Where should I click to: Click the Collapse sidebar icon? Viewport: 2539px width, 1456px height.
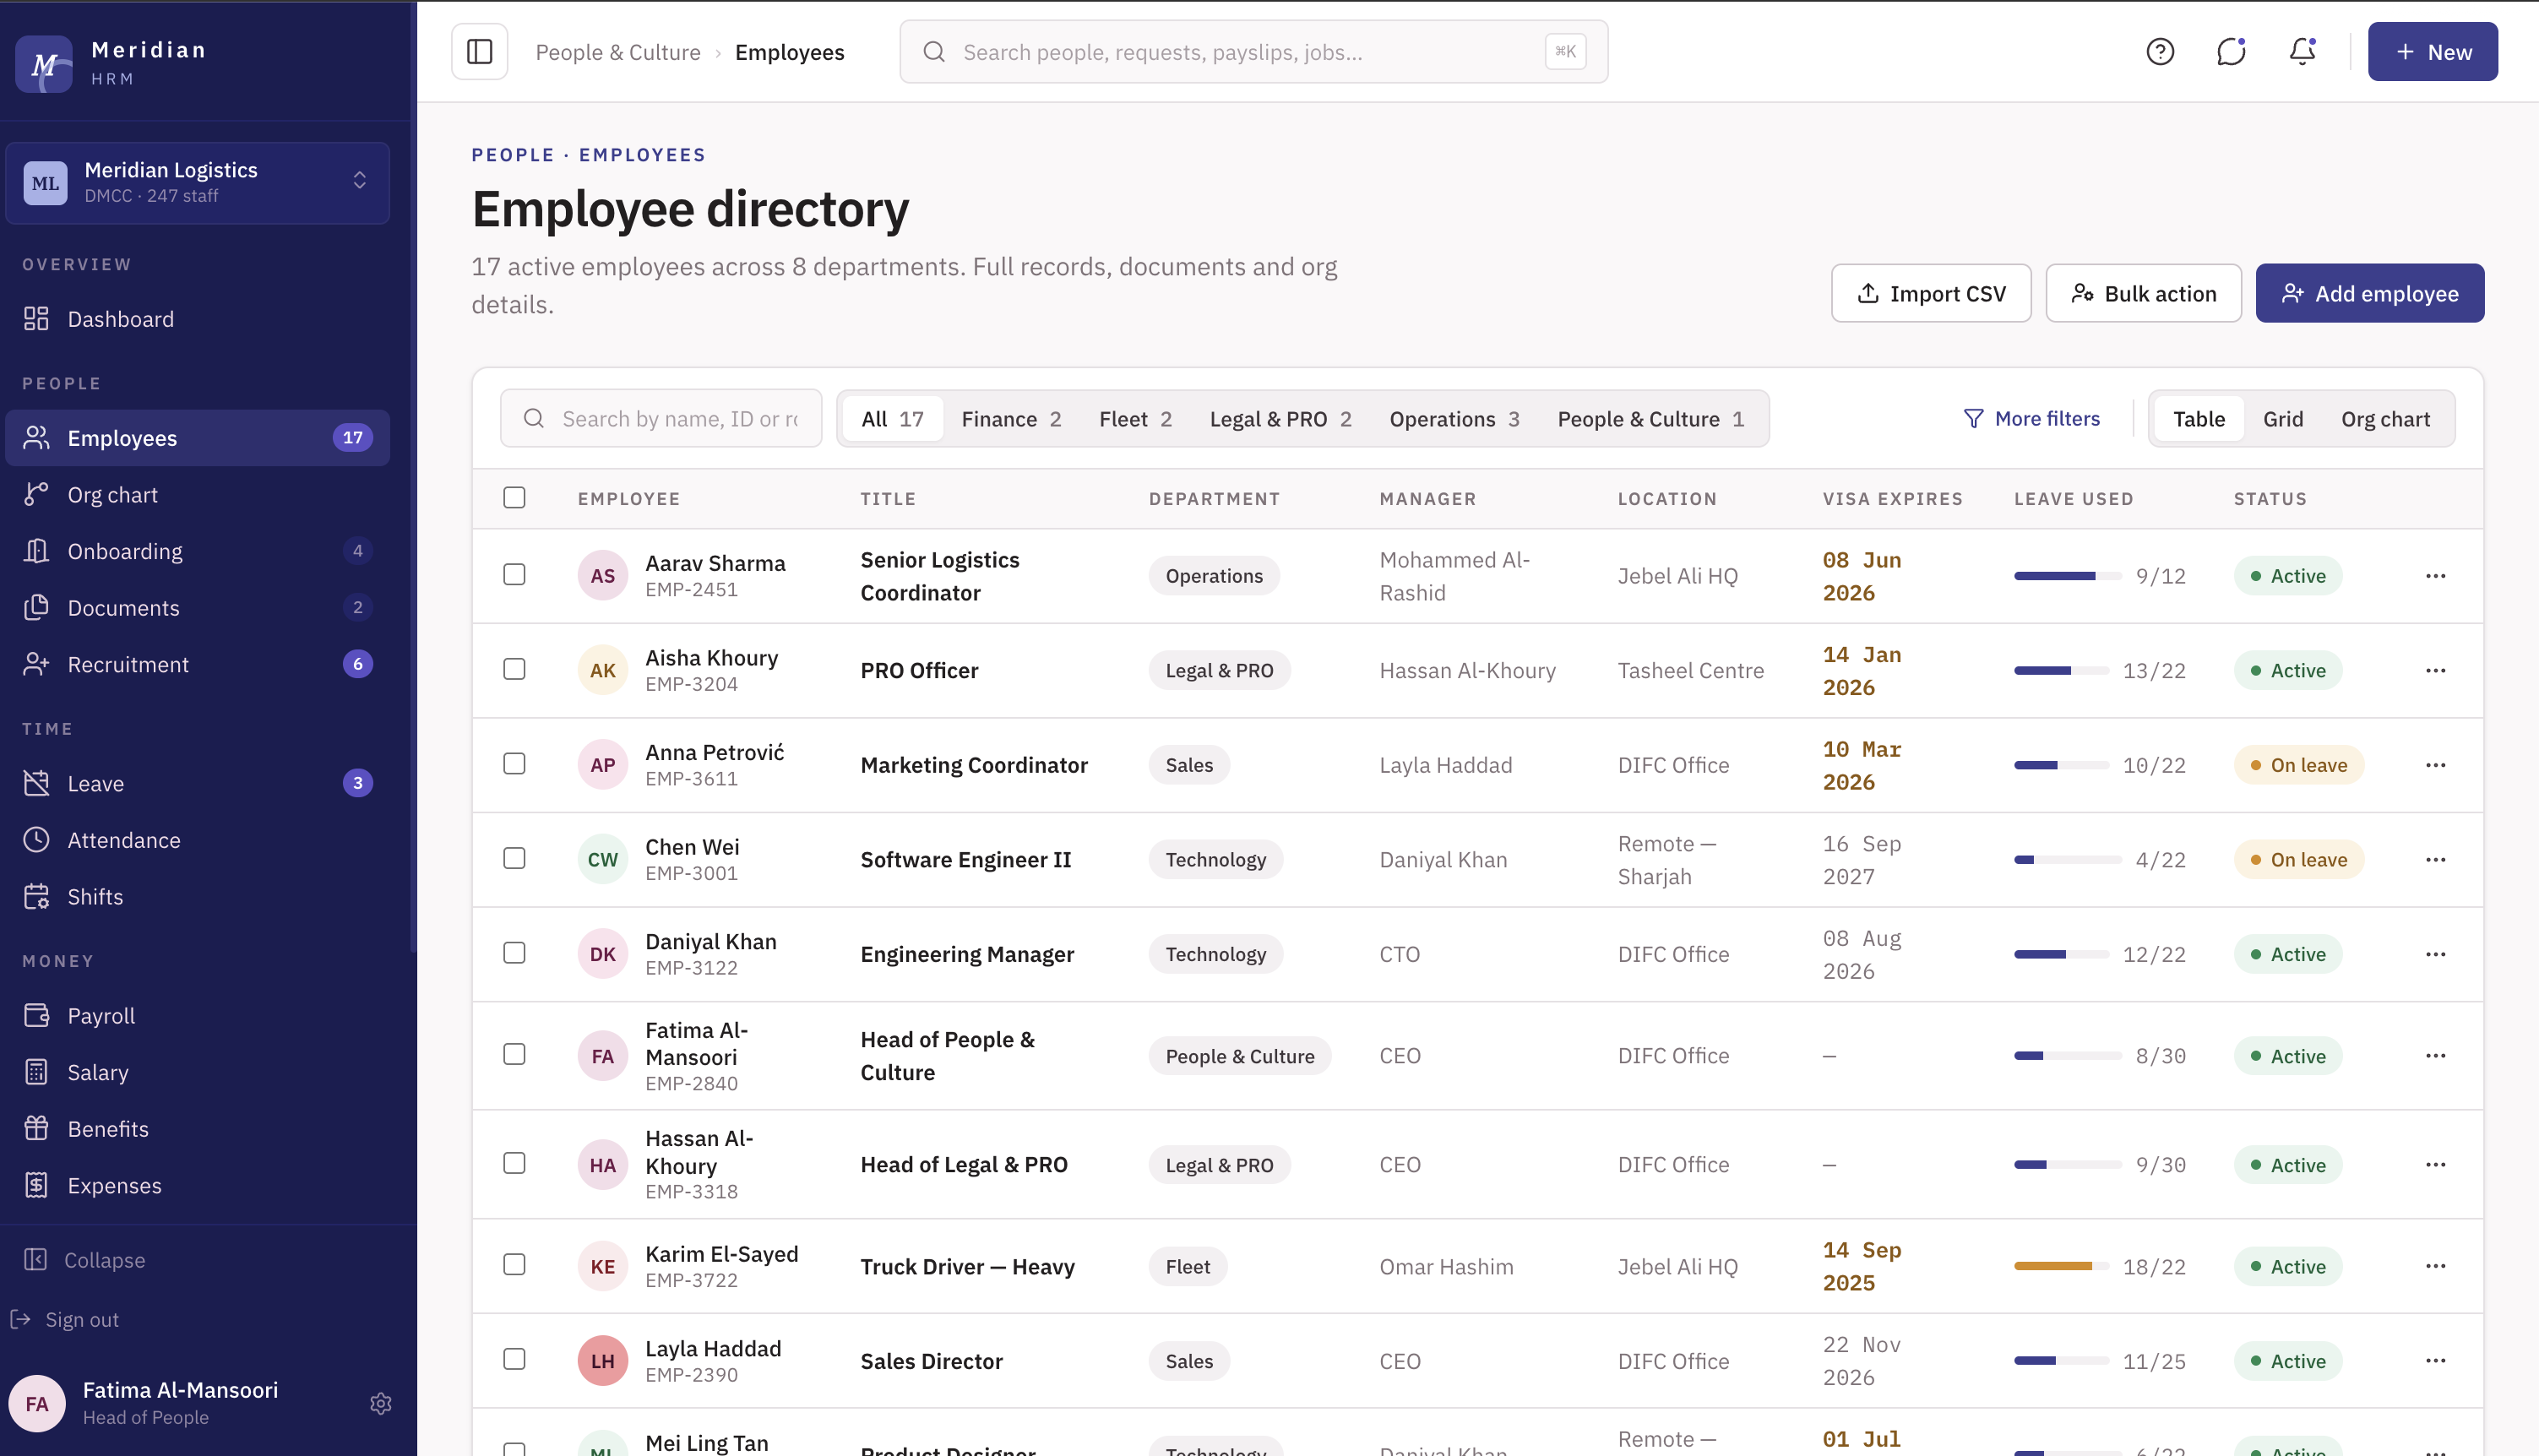point(35,1260)
